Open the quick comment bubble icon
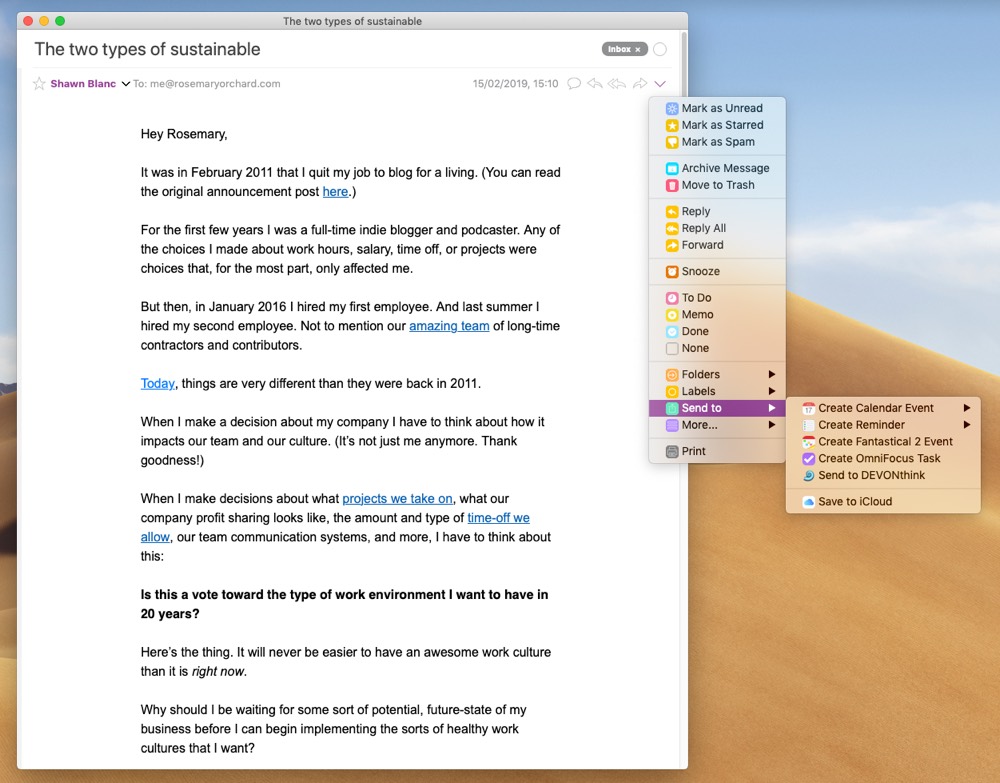Viewport: 1000px width, 783px height. pyautogui.click(x=574, y=84)
